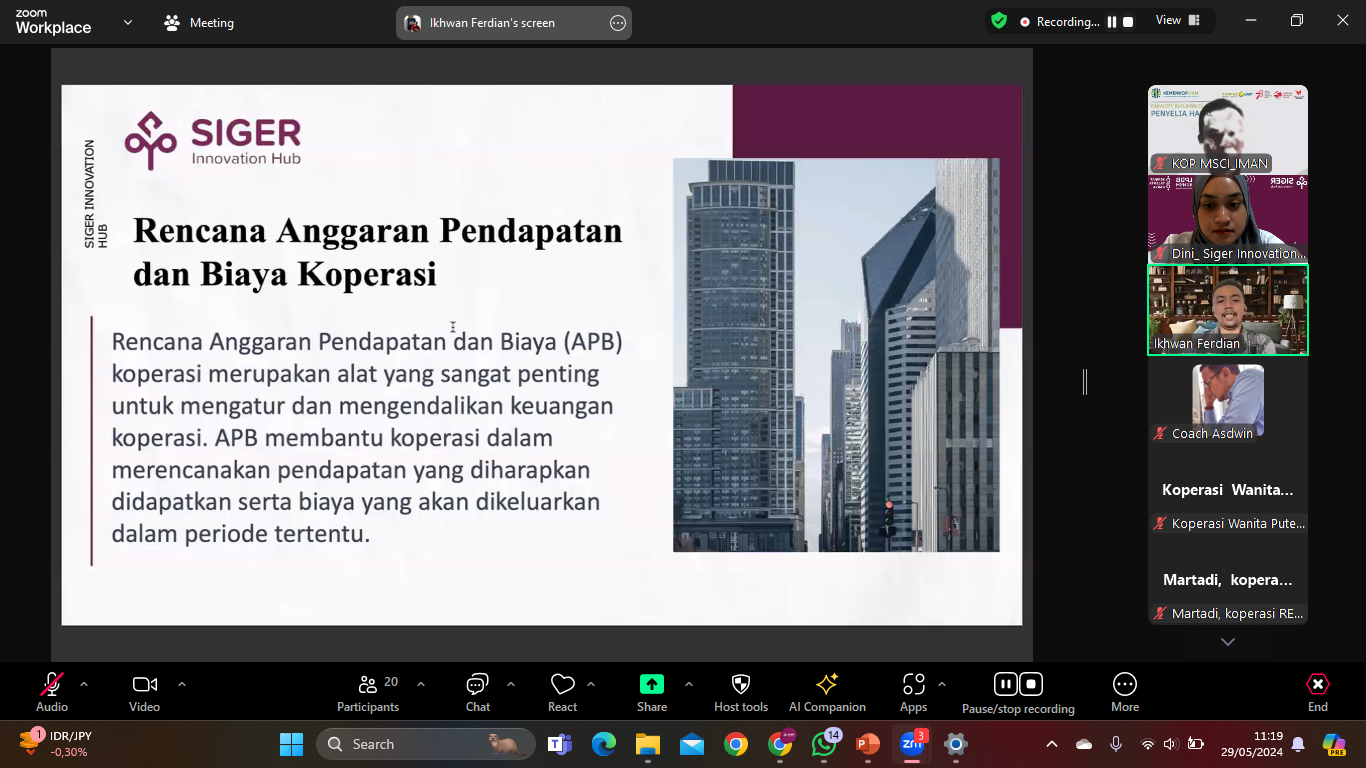Open the View layout menu
This screenshot has height=768, width=1366.
1178,20
